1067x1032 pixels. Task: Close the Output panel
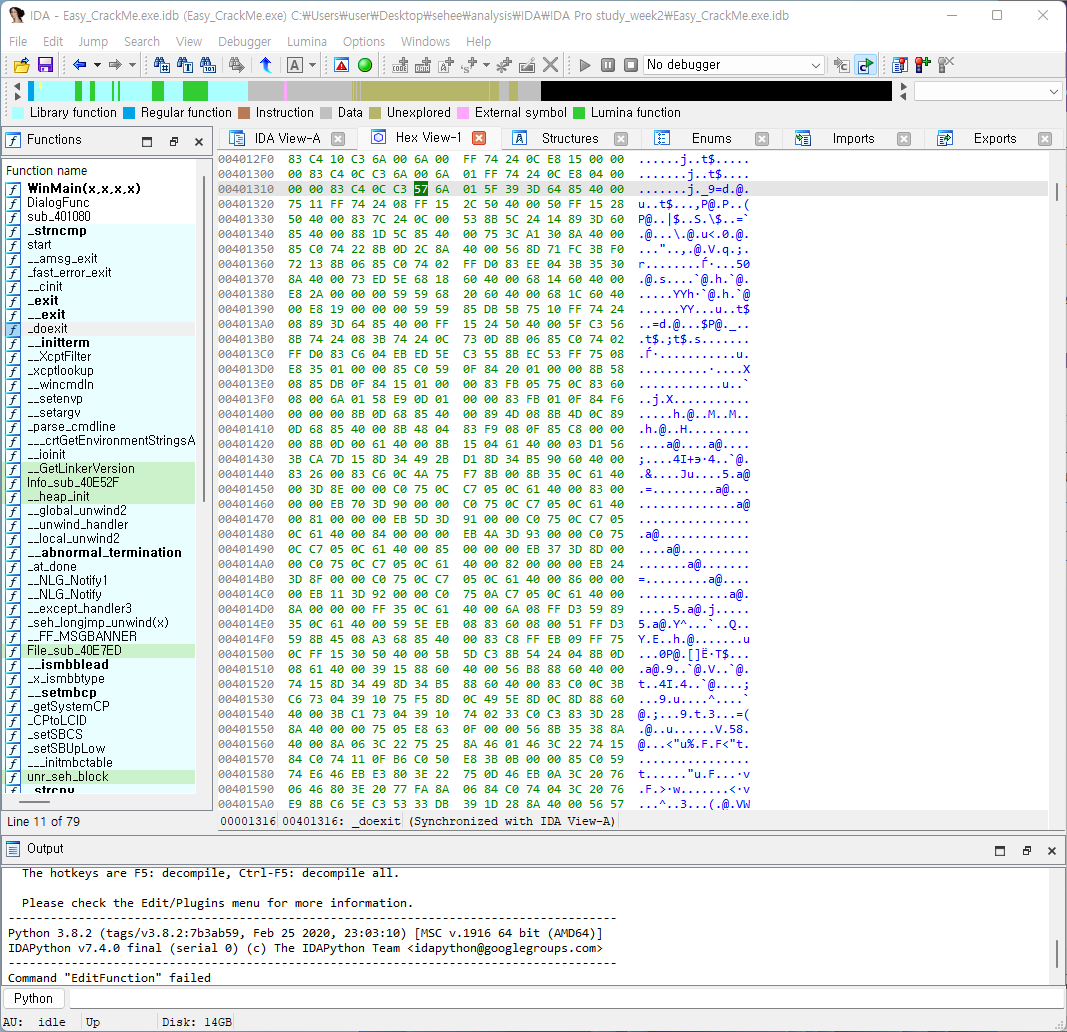pyautogui.click(x=1051, y=850)
